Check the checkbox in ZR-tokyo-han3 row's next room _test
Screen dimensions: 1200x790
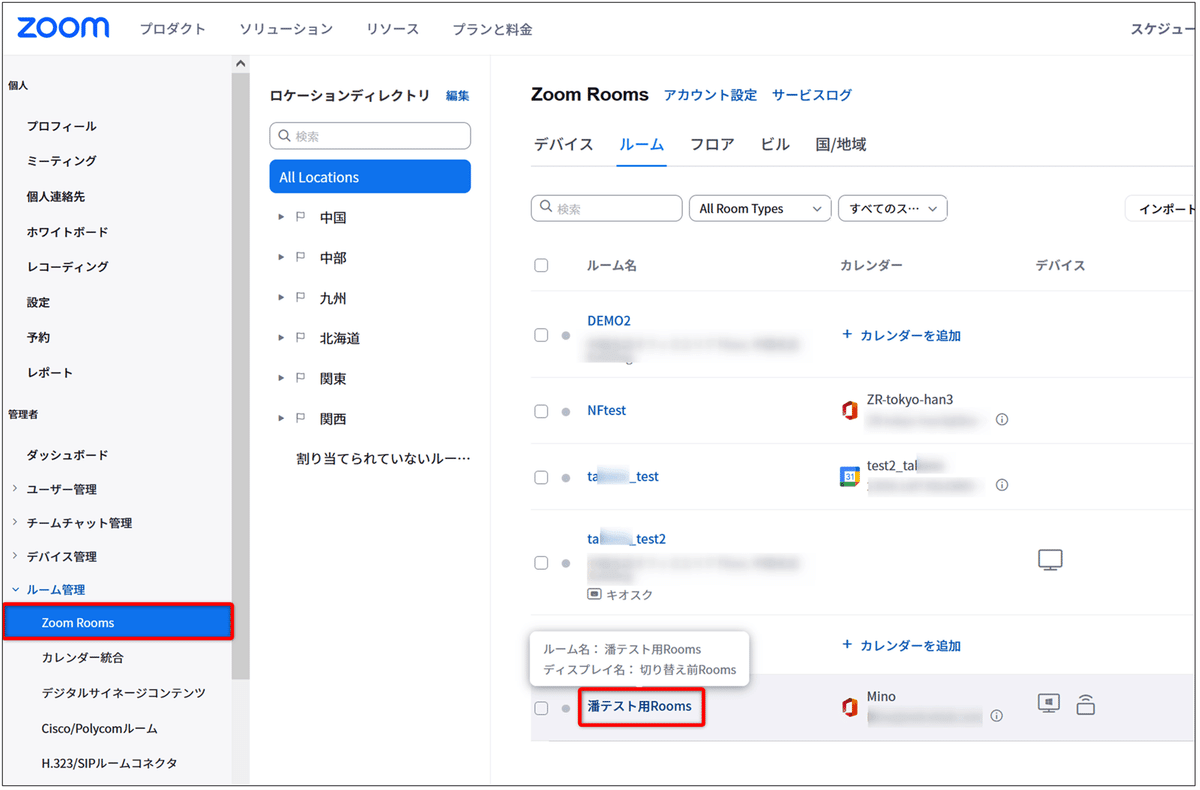(x=541, y=477)
